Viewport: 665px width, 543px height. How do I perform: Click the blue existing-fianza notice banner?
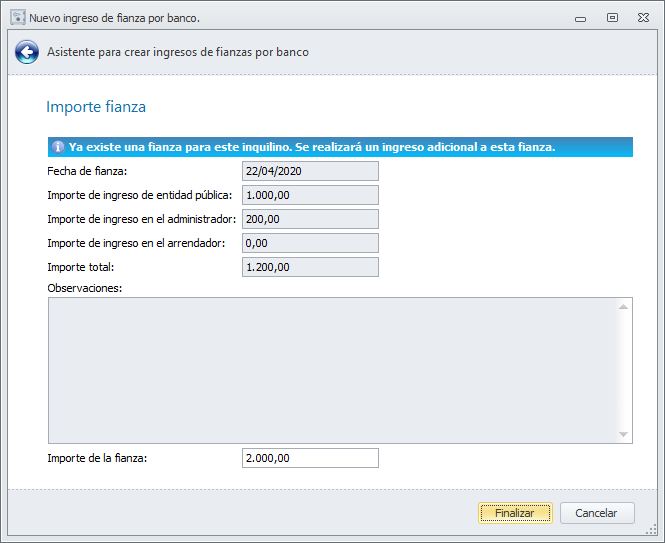click(x=340, y=147)
